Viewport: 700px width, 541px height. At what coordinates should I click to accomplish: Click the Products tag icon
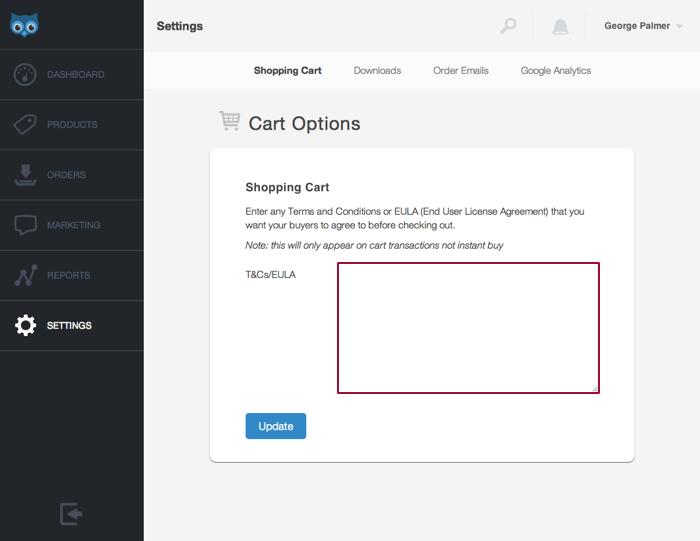pos(26,125)
